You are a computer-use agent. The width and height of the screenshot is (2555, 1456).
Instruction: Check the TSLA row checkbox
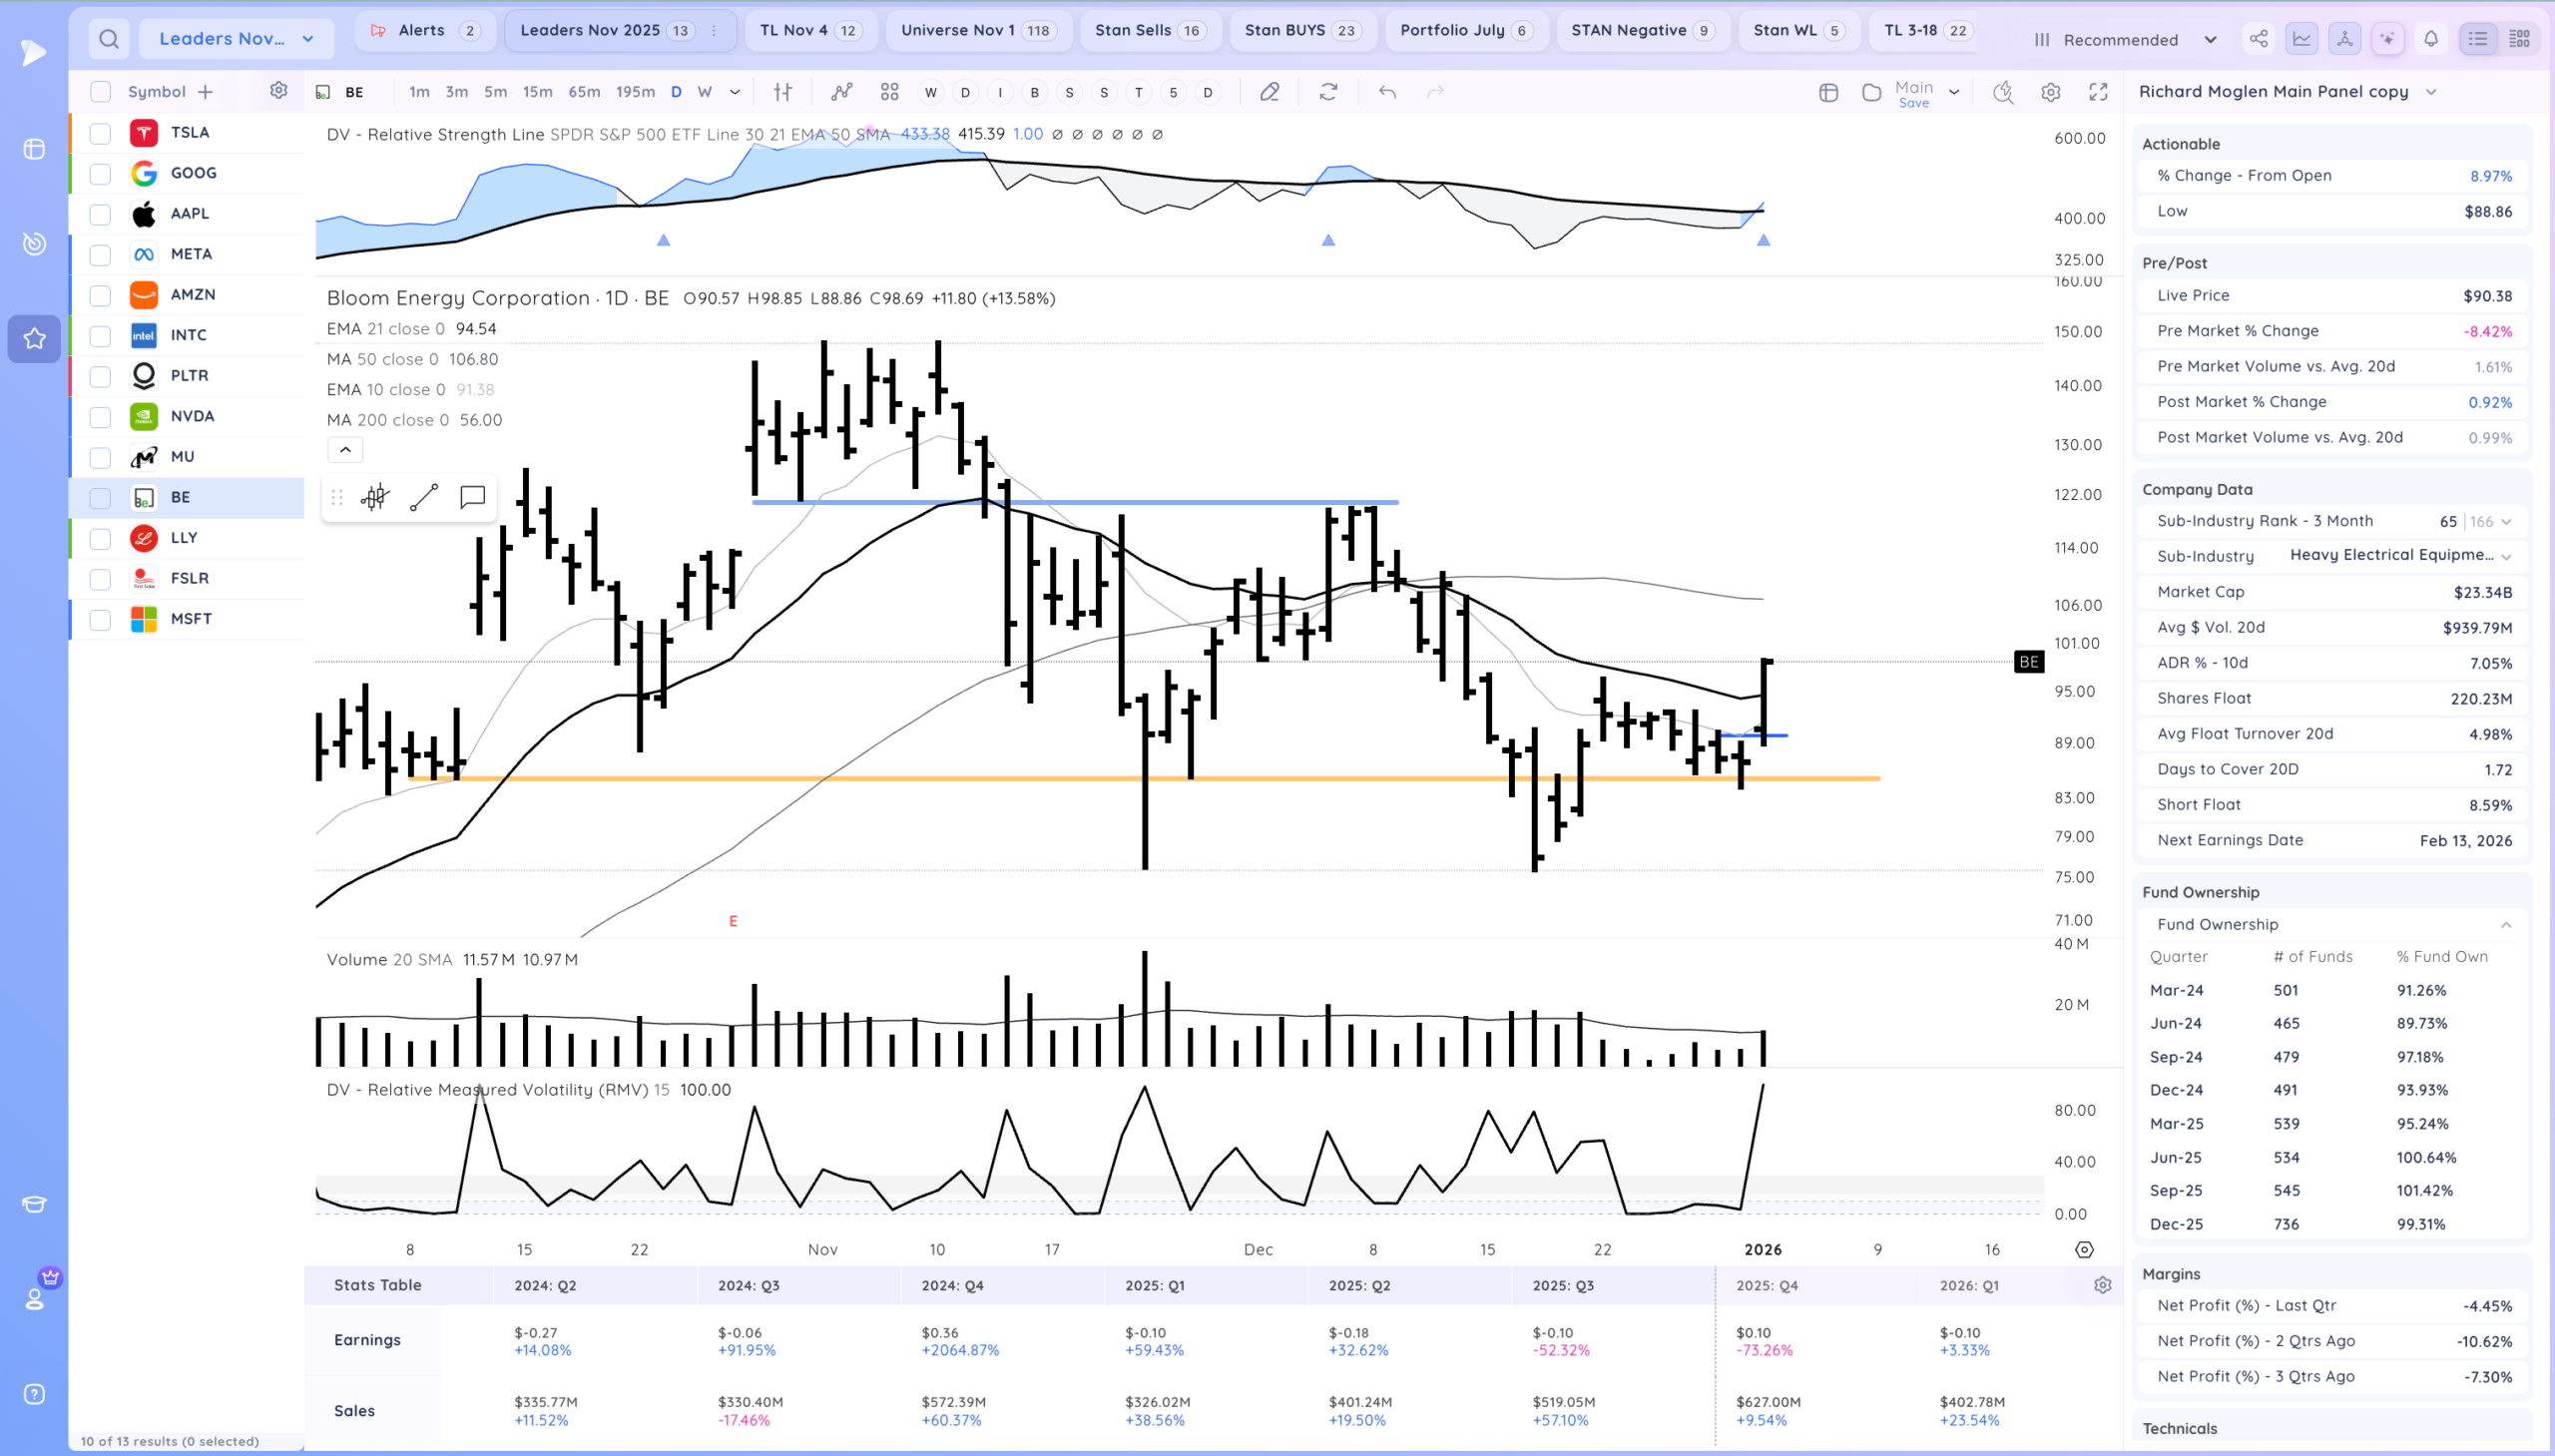[100, 133]
